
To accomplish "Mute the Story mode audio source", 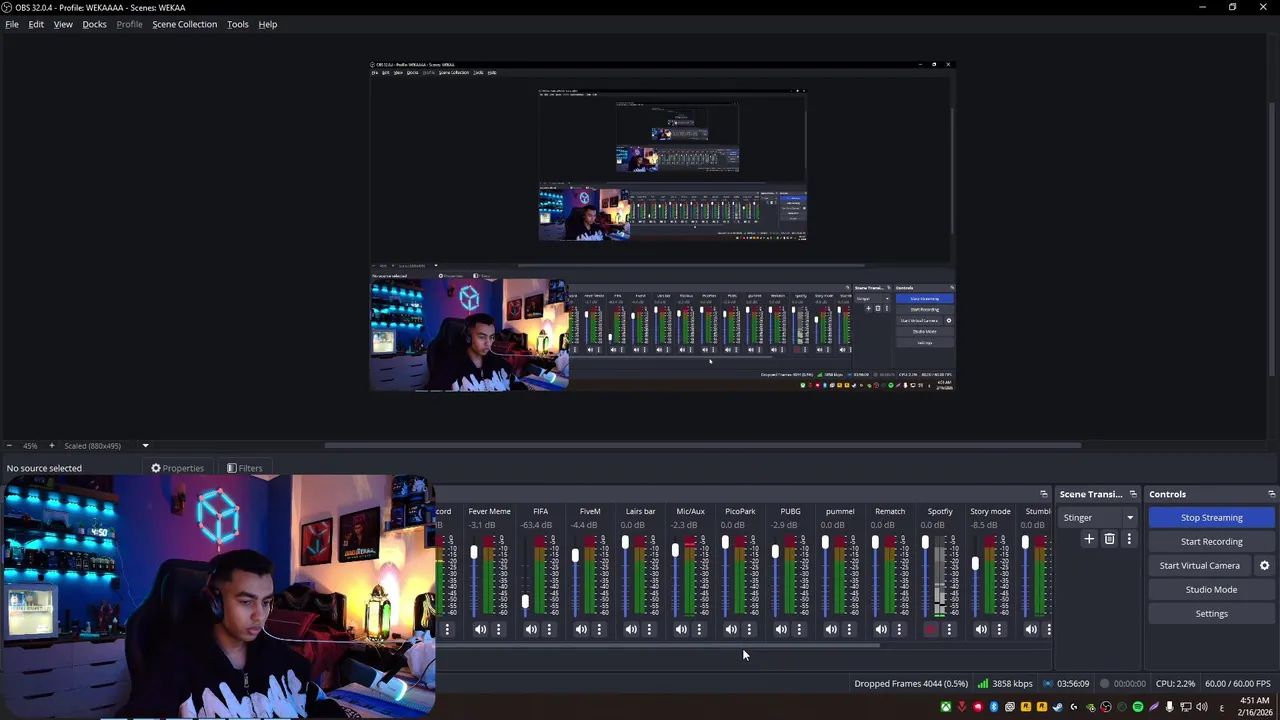I will 980,629.
